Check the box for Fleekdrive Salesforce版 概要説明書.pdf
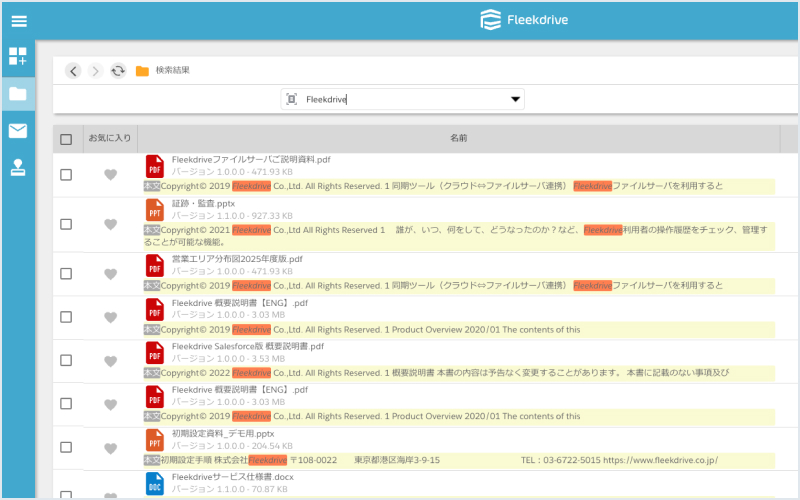 66,360
